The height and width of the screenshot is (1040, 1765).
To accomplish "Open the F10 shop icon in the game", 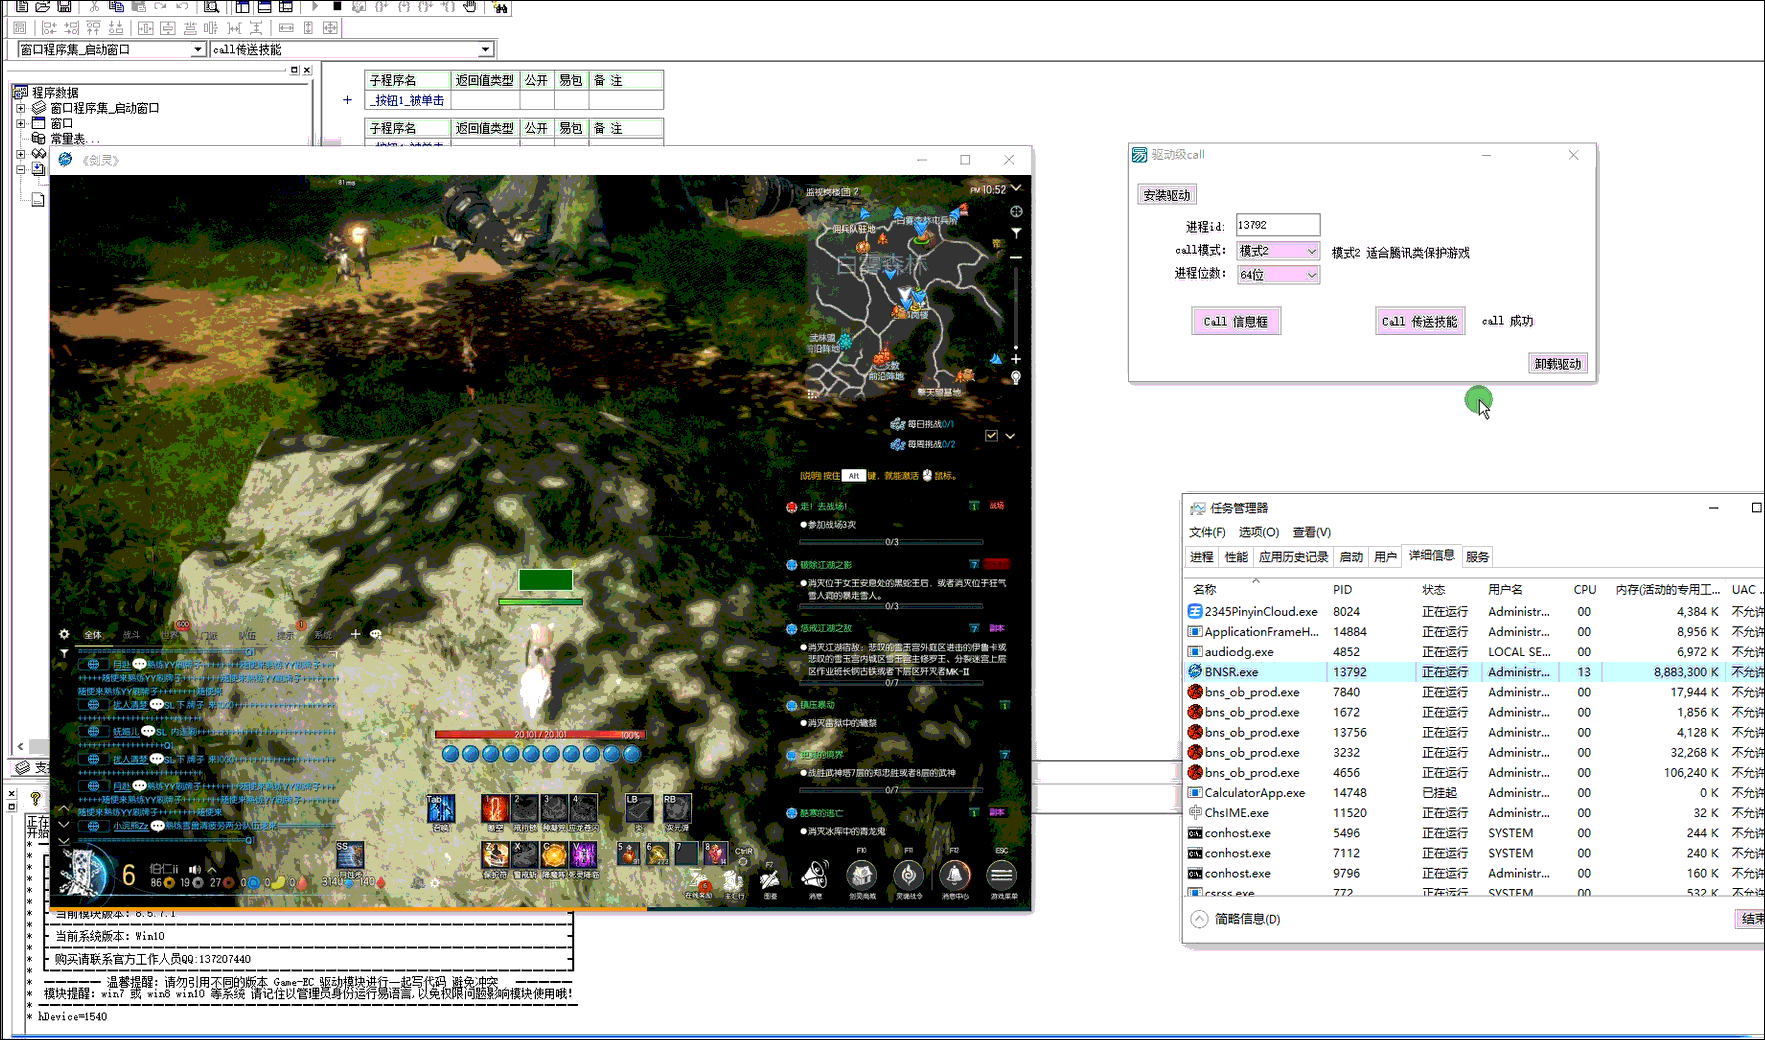I will pos(861,876).
